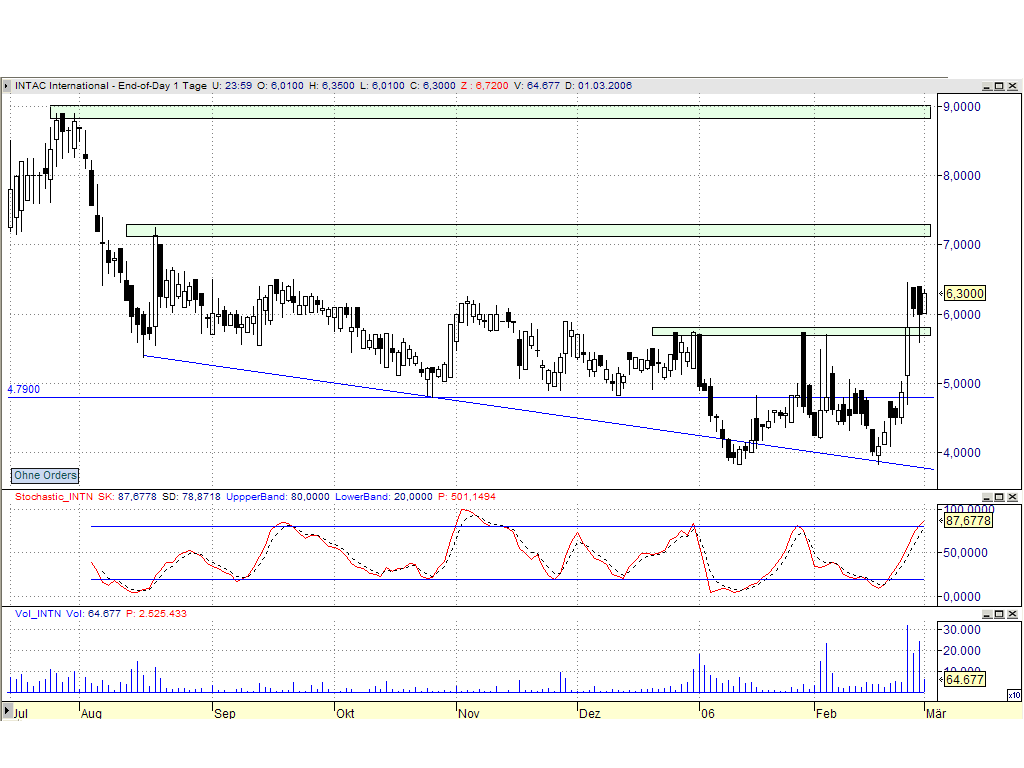Click the 4,0000 price axis label

coord(962,452)
